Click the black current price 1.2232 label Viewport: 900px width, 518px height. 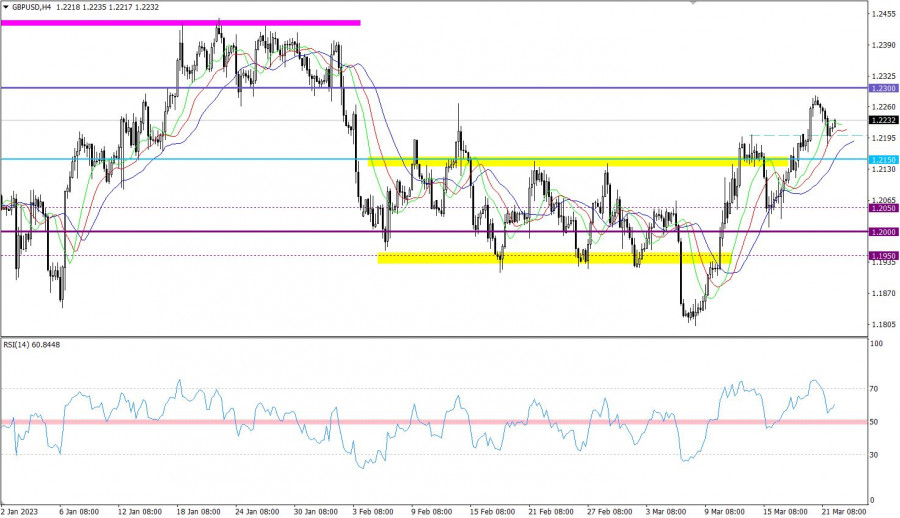[x=882, y=120]
